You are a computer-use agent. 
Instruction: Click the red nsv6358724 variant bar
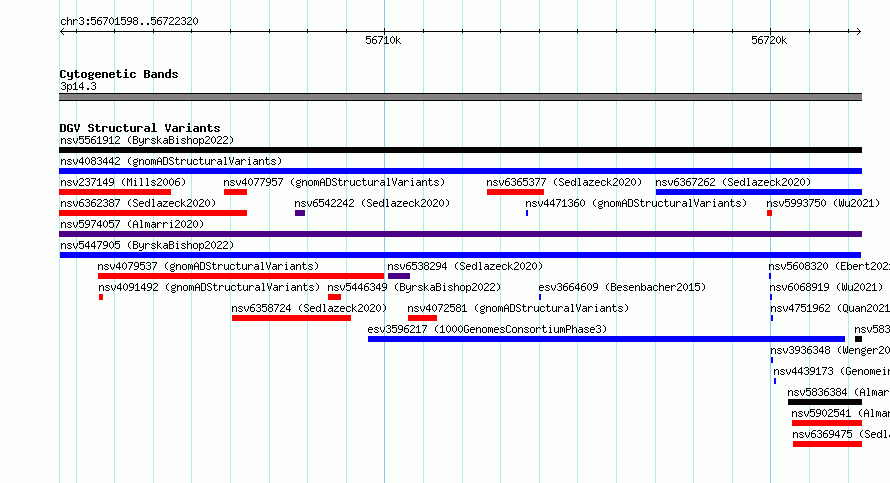tap(291, 318)
